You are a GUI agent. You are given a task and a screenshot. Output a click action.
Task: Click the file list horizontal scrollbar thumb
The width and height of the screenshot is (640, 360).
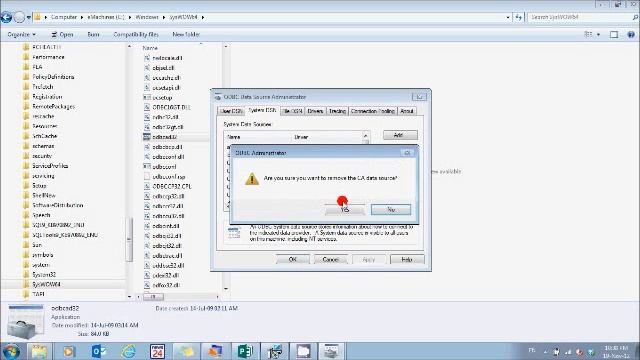tap(153, 297)
